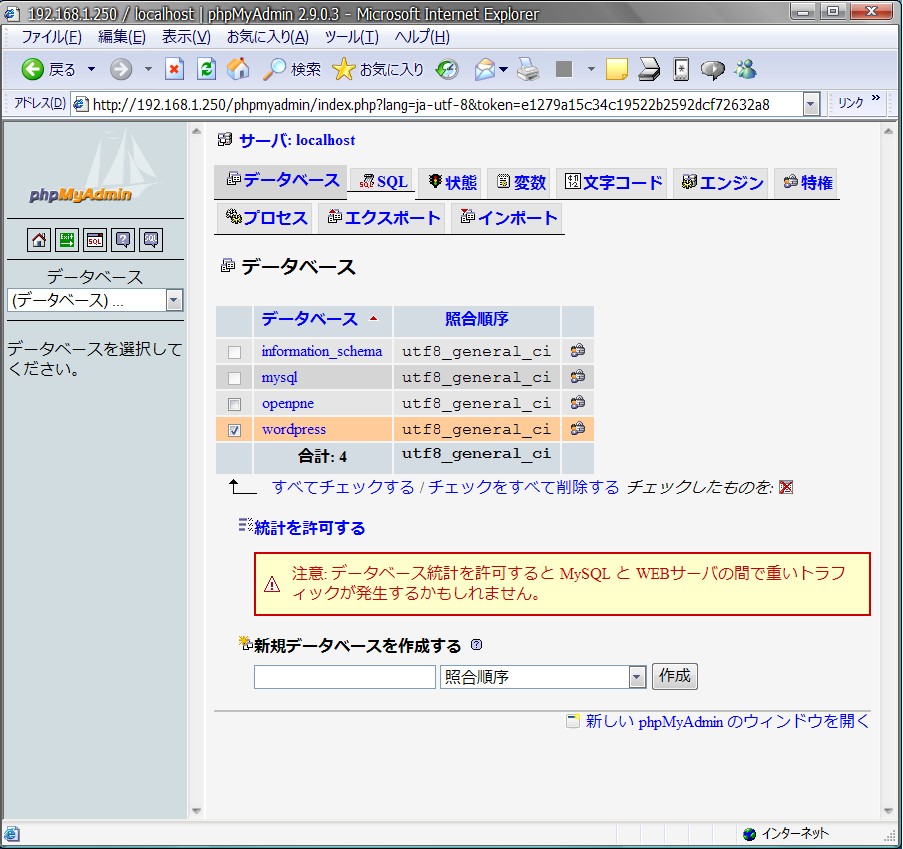This screenshot has width=903, height=849.
Task: Expand the リンク links bar chevron
Action: tap(876, 98)
